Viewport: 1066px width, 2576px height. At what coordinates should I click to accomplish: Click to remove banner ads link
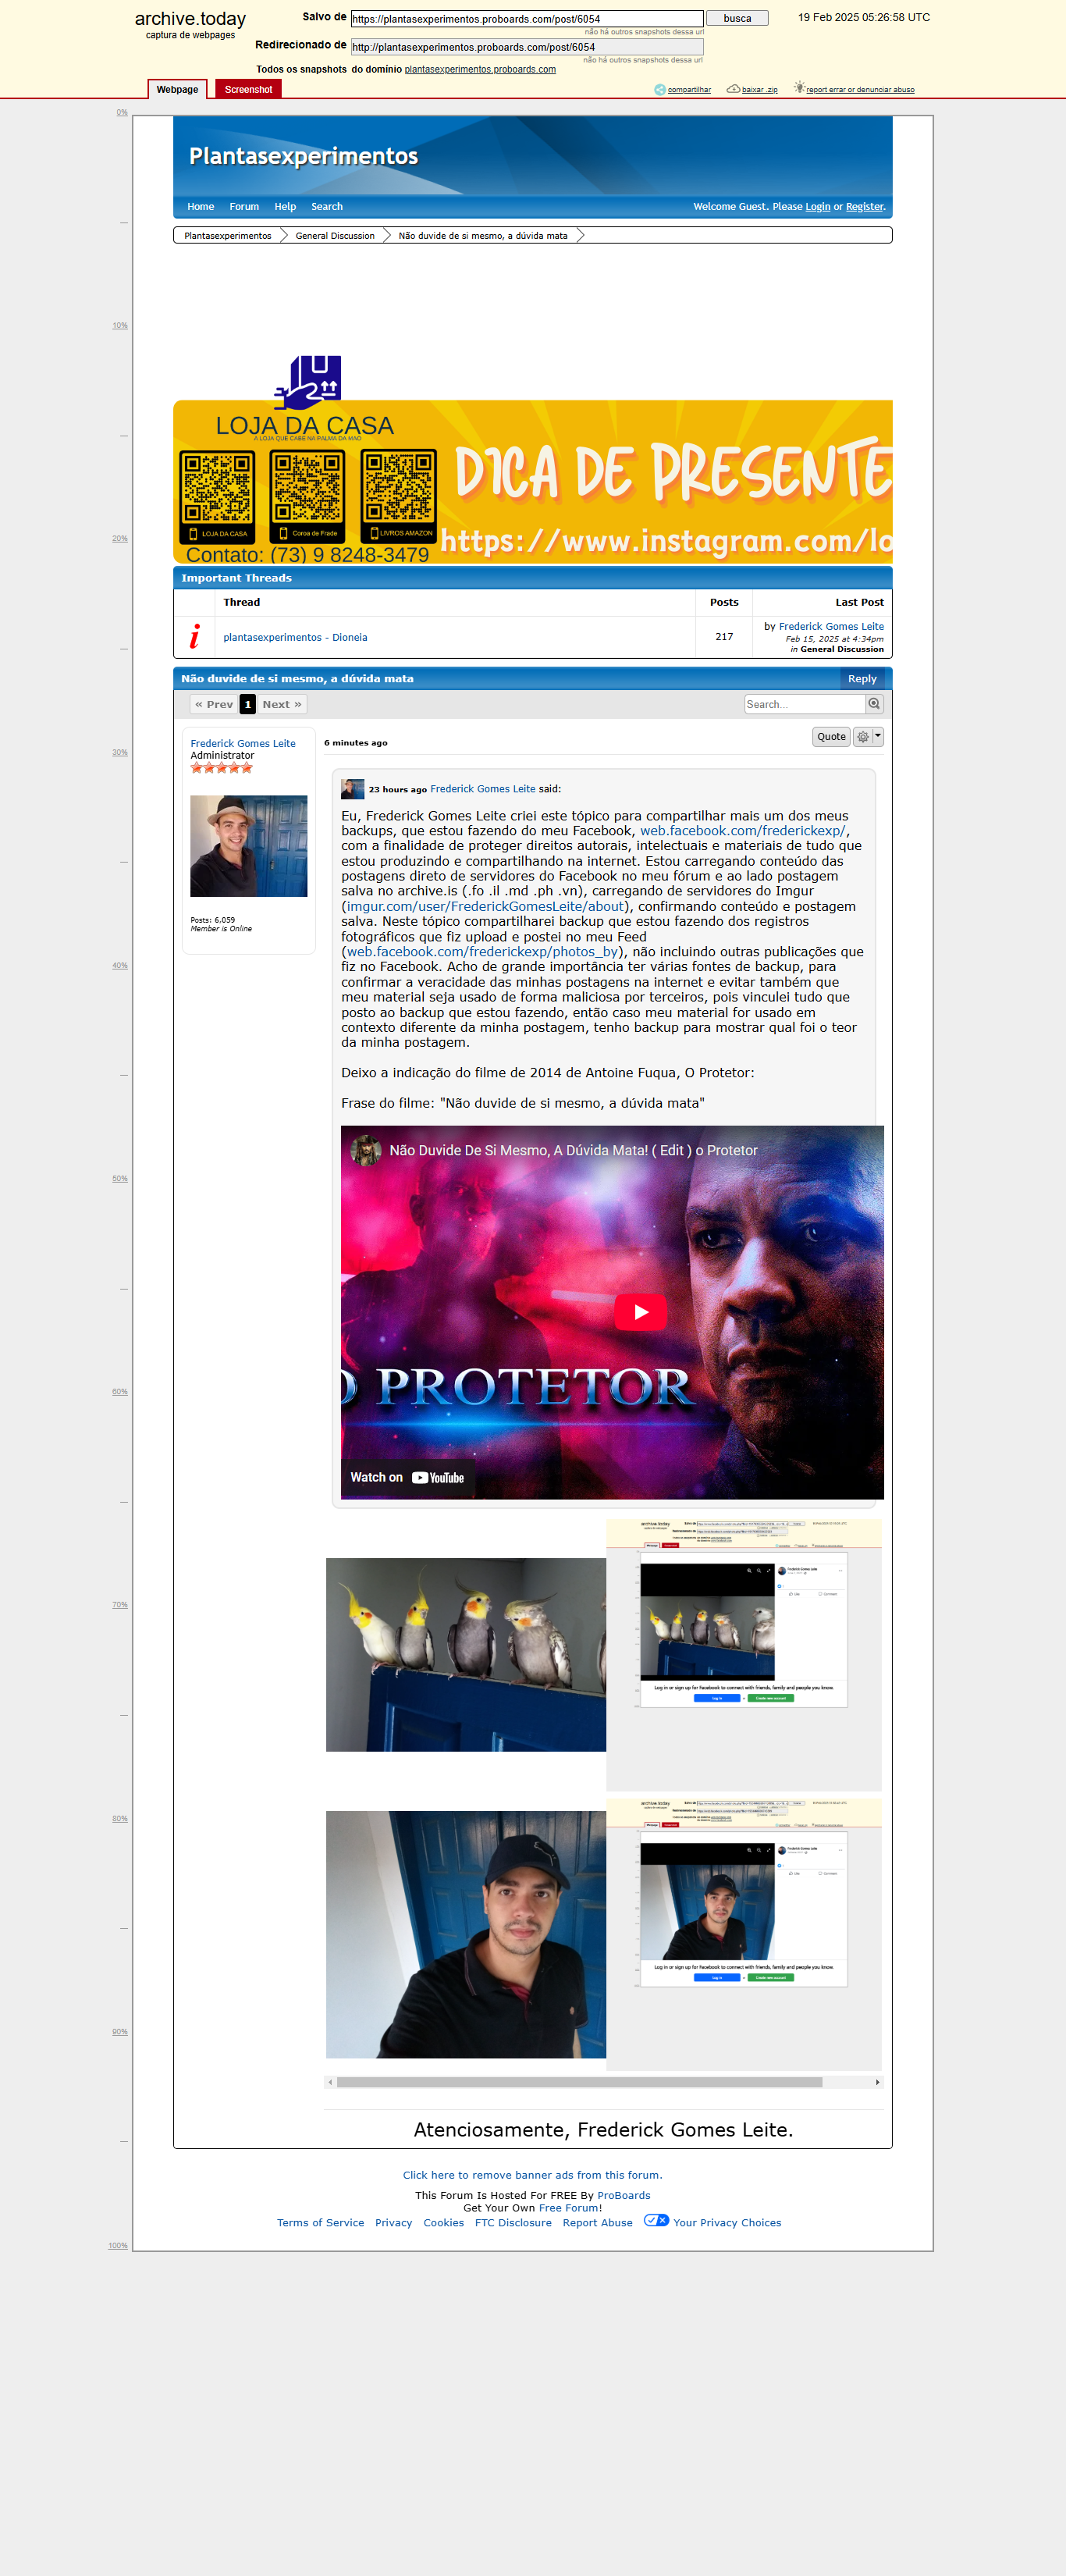pyautogui.click(x=532, y=2175)
